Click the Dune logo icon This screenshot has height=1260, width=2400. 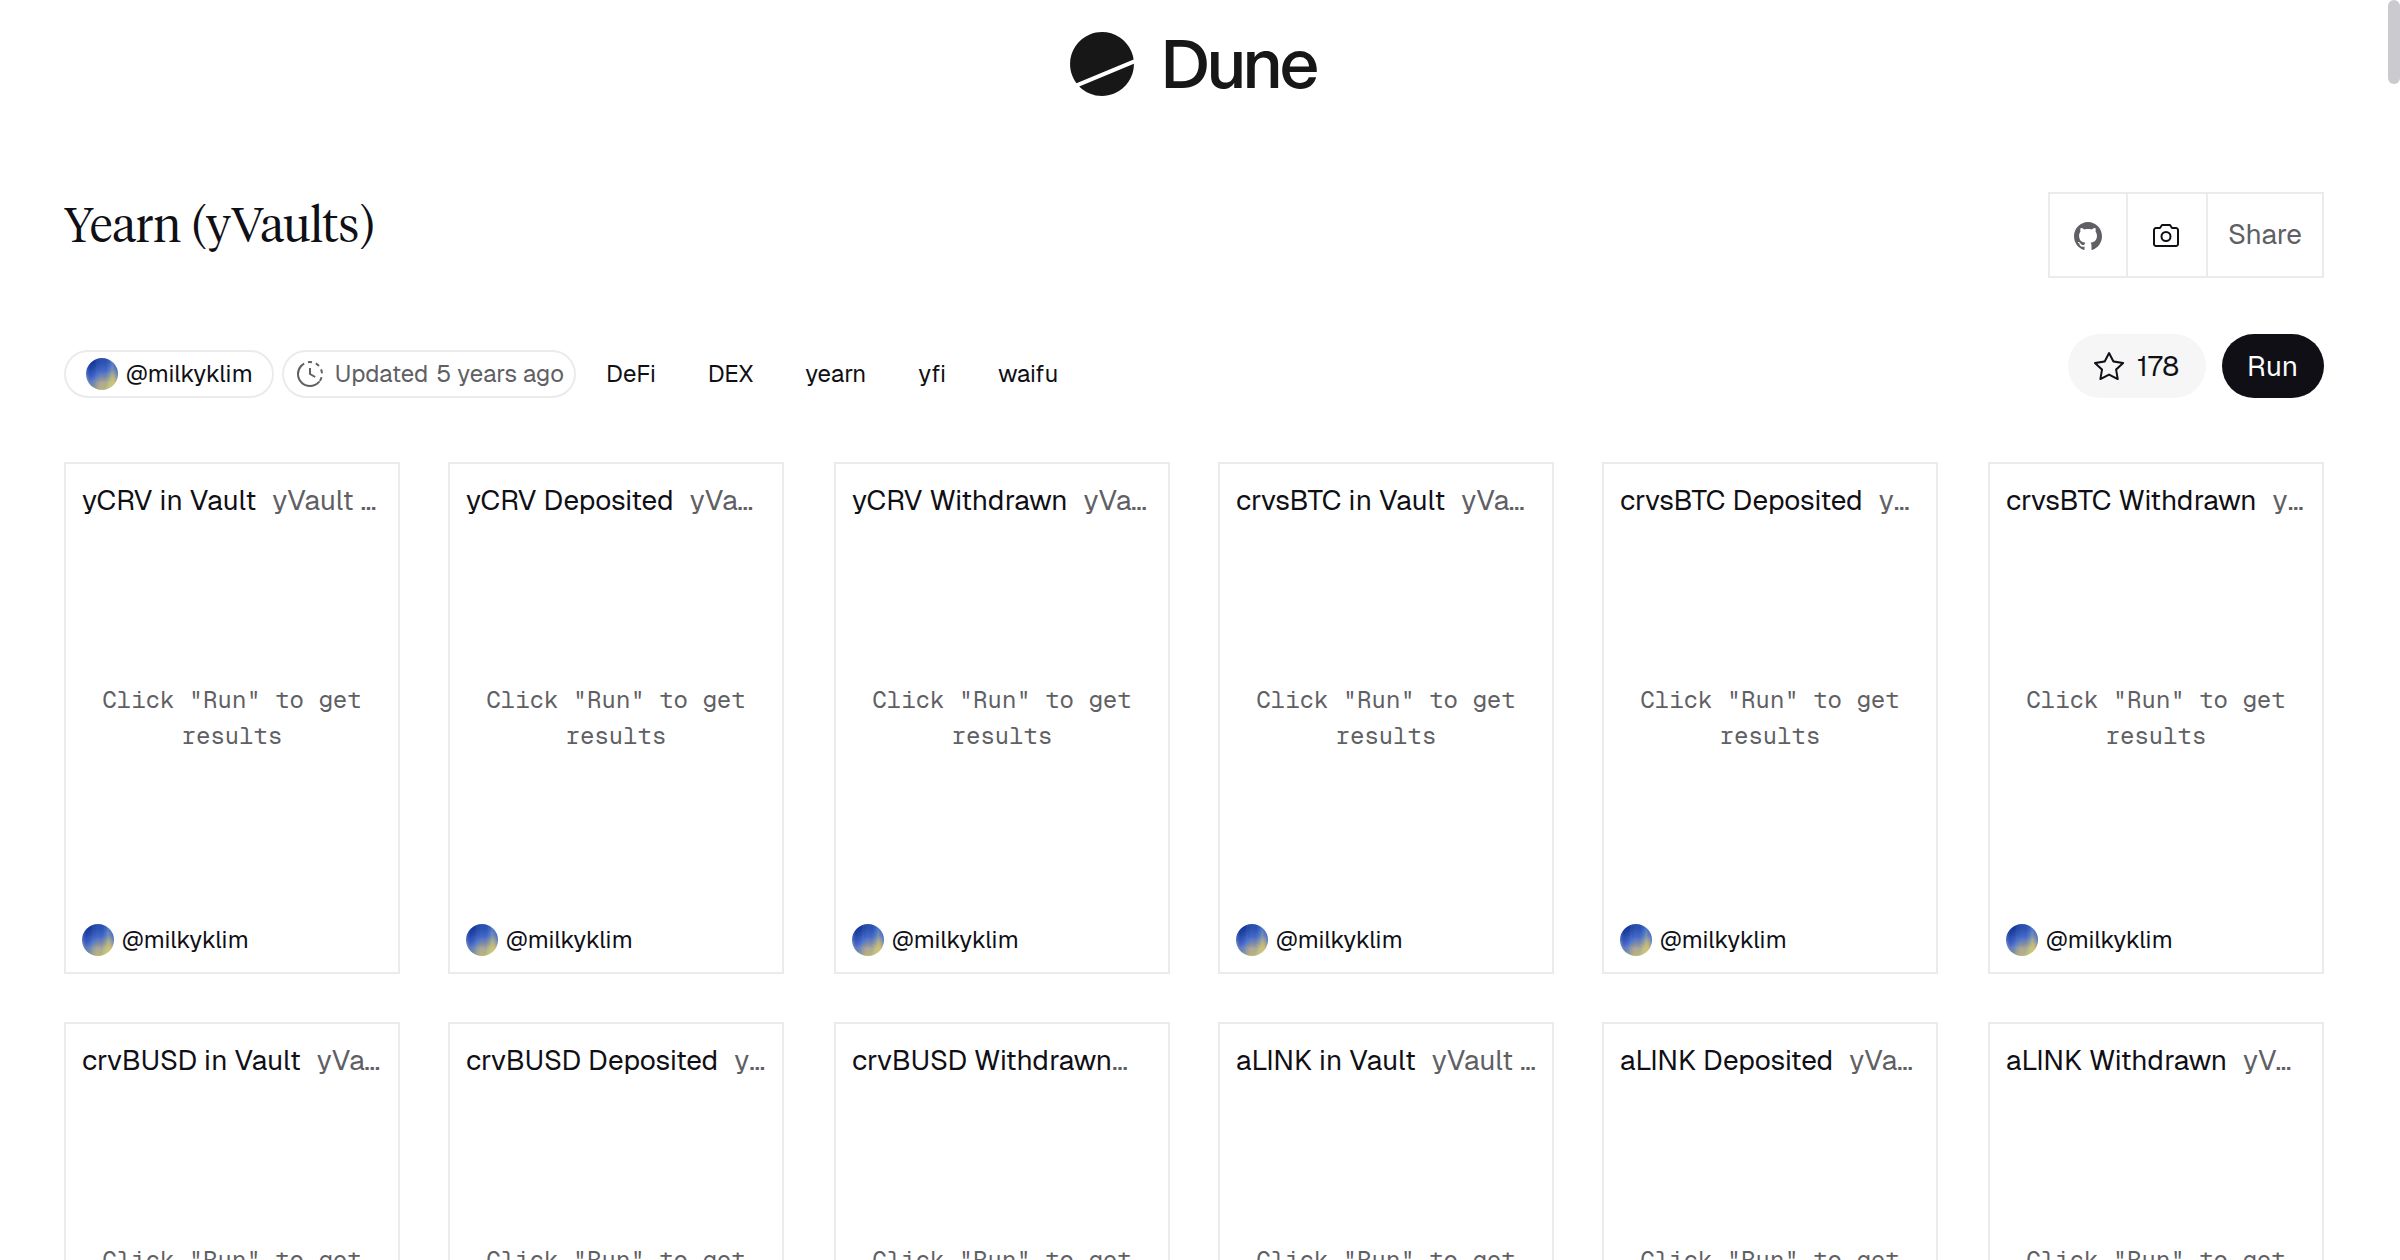[x=1101, y=64]
